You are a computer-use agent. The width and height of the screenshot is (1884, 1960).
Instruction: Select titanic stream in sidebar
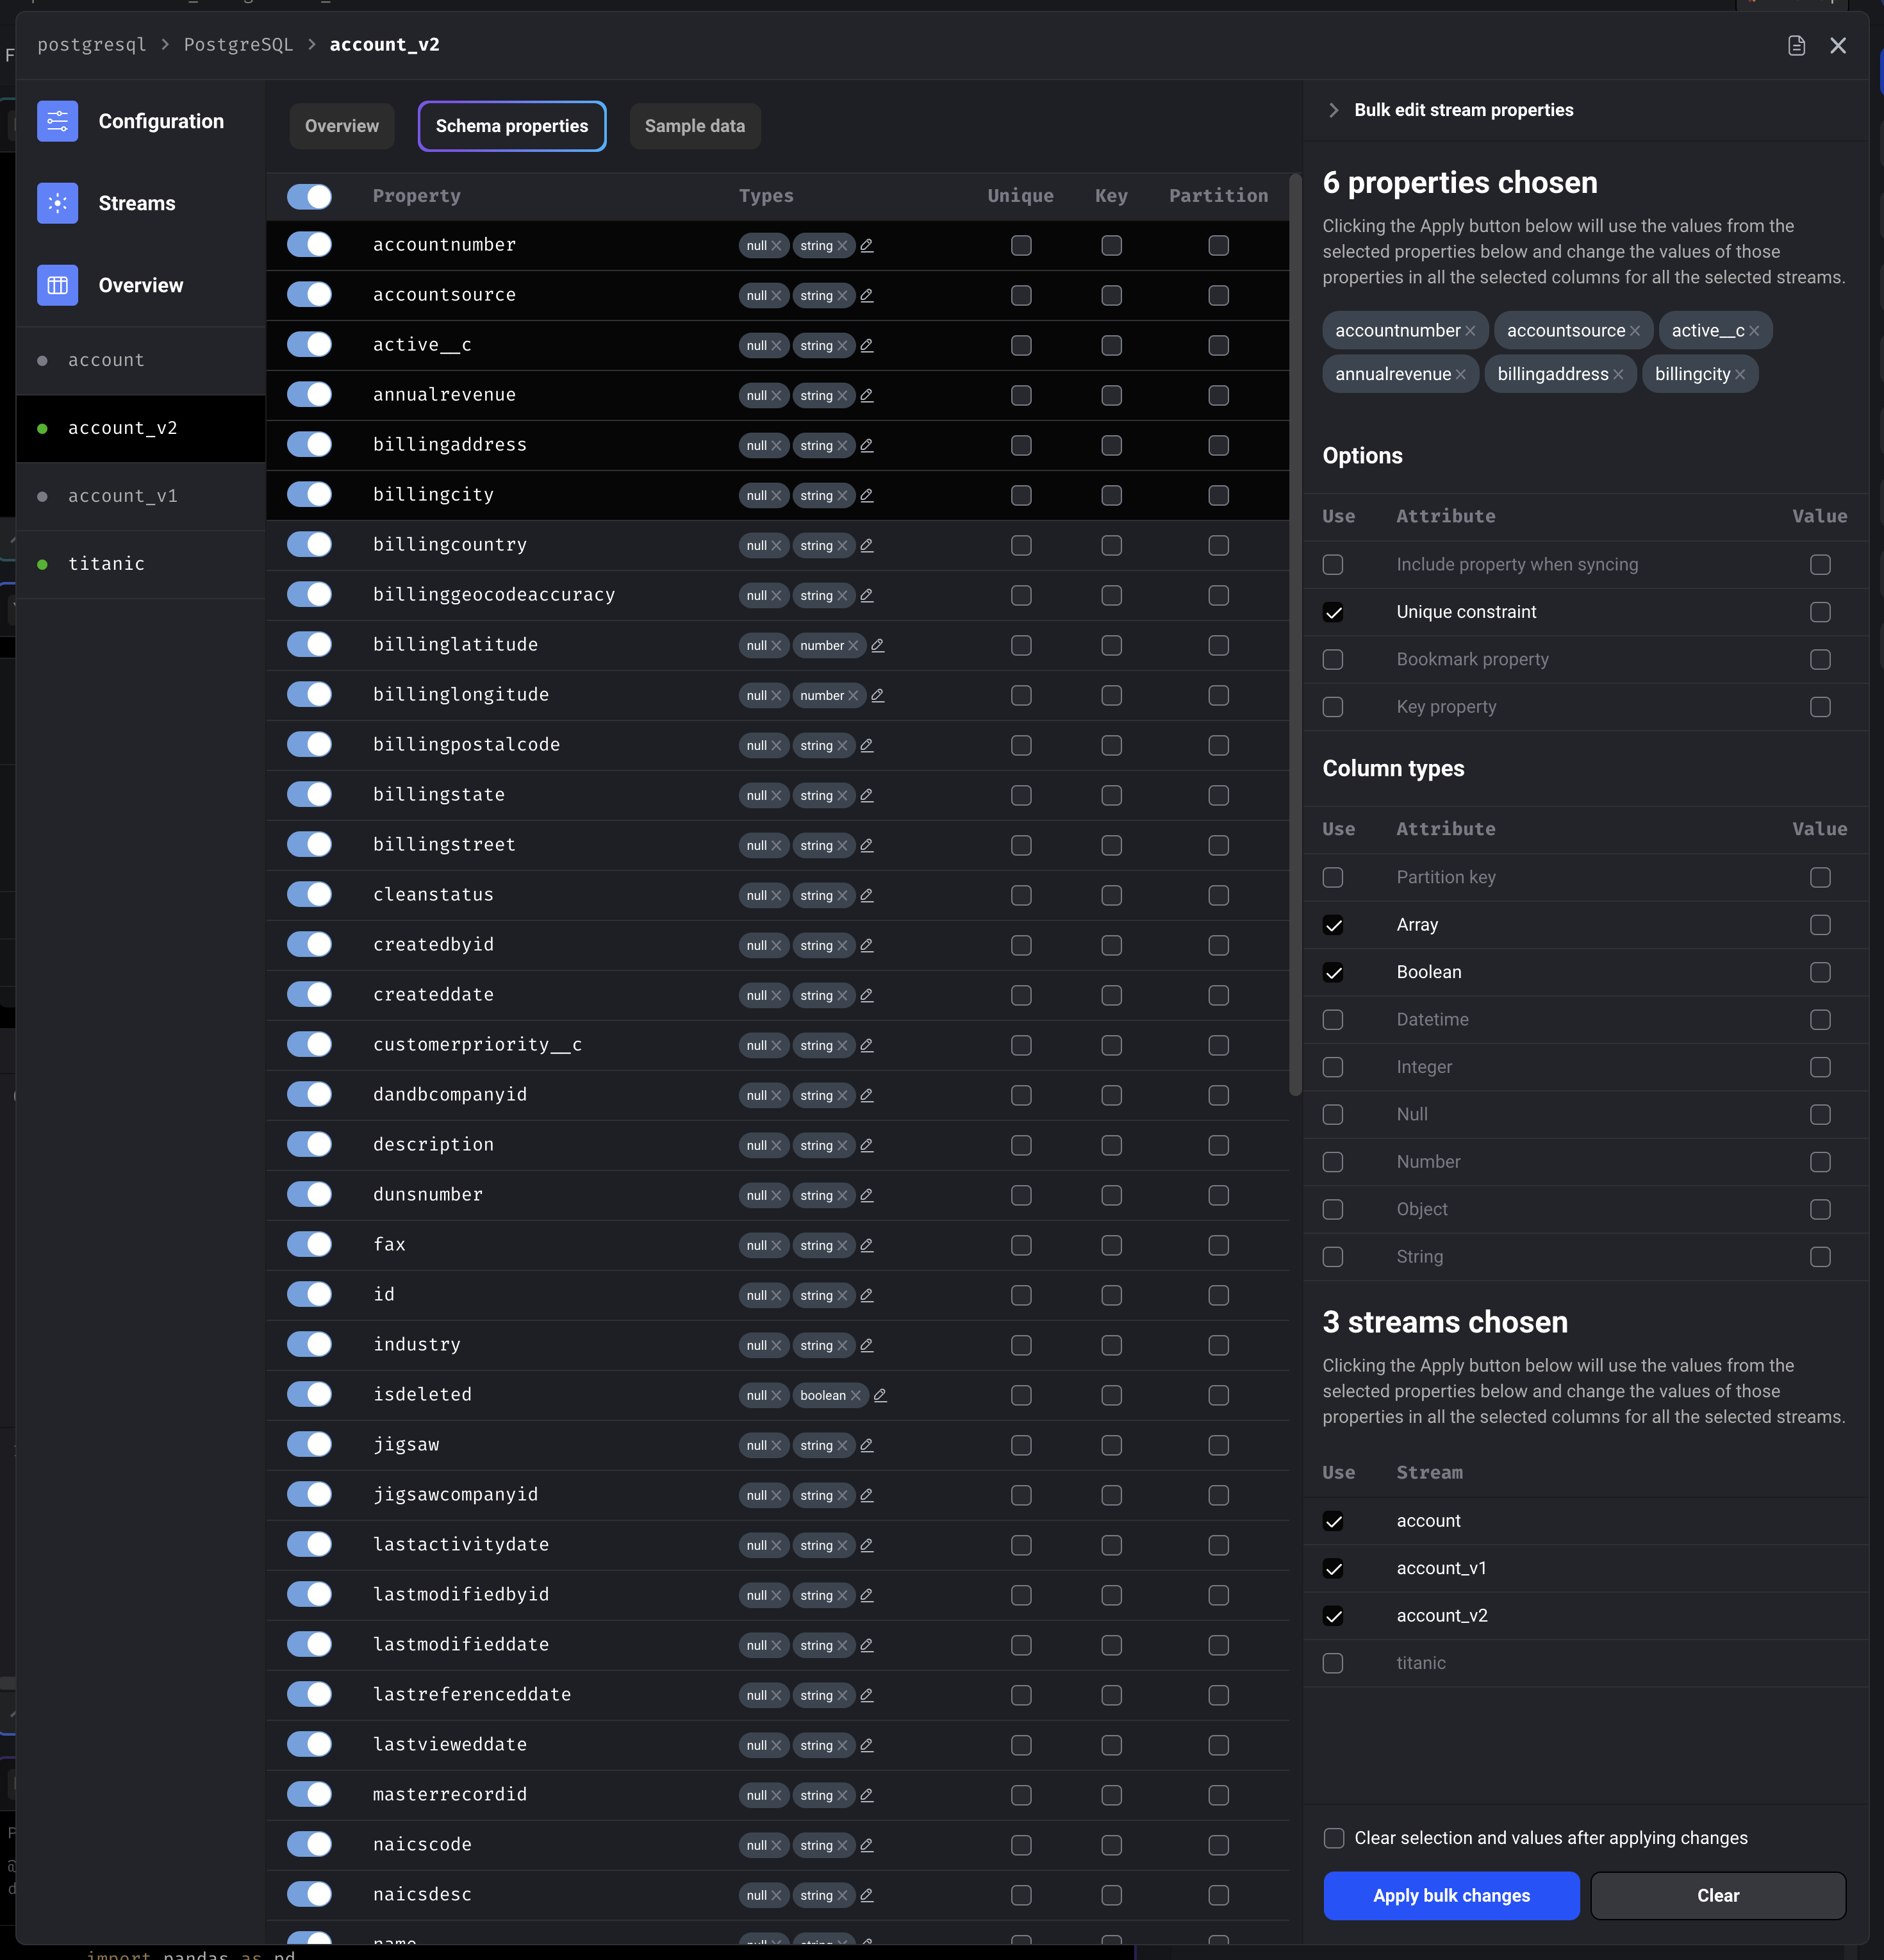click(x=141, y=565)
